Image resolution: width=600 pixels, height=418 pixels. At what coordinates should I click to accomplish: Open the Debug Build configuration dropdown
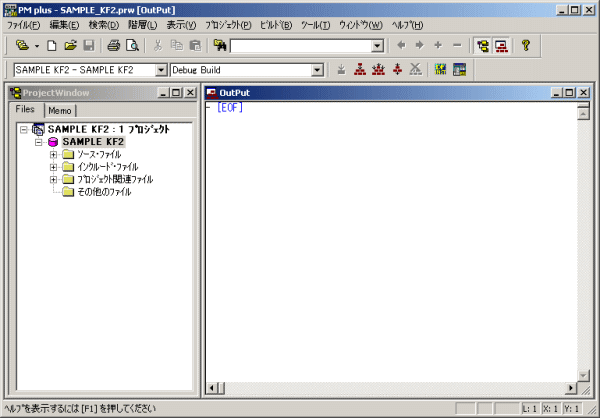pyautogui.click(x=317, y=70)
